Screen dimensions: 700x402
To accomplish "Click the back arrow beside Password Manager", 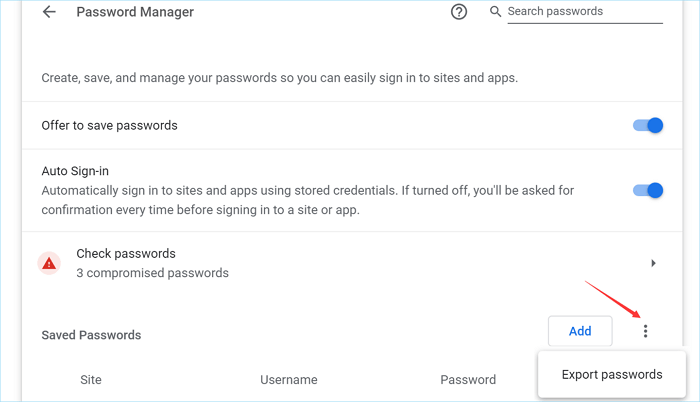I will (x=49, y=13).
